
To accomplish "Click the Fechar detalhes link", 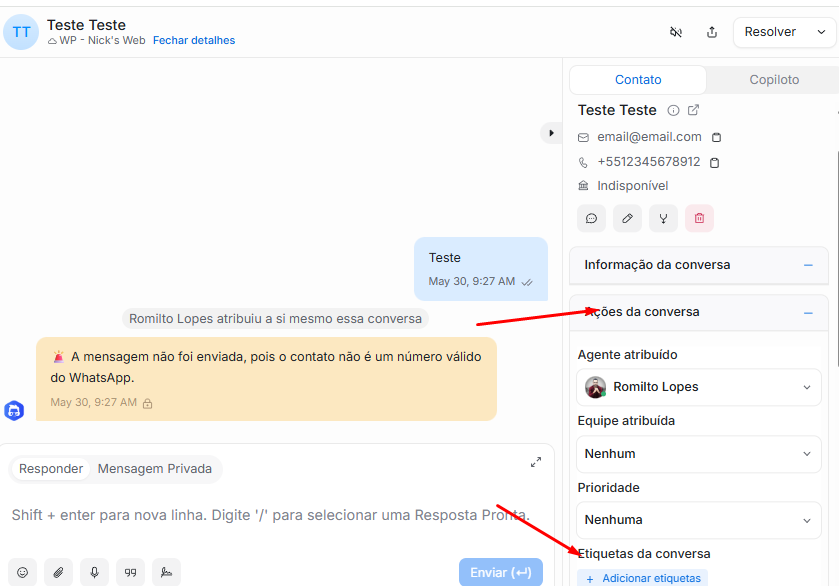I will [194, 41].
